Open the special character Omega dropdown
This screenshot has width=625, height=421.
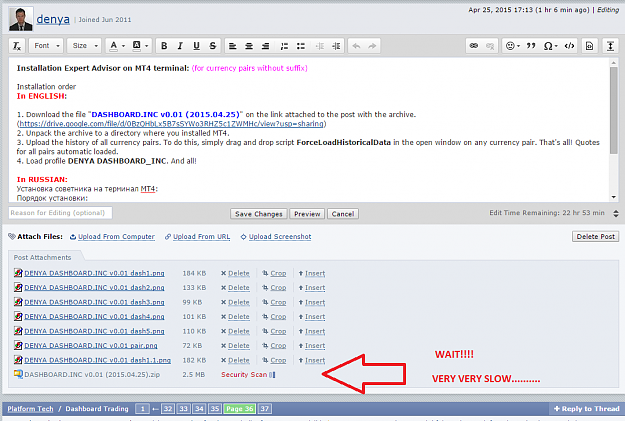point(550,46)
